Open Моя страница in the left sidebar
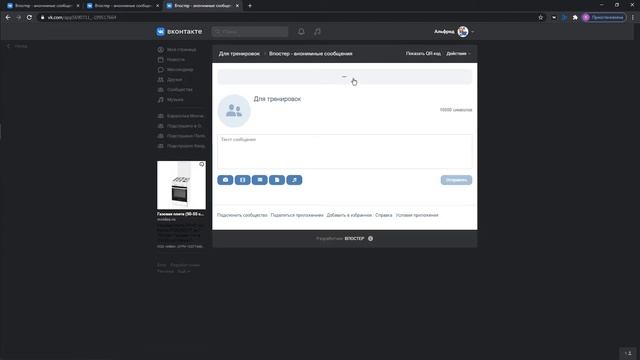Viewport: 640px width, 360px height. 177,49
